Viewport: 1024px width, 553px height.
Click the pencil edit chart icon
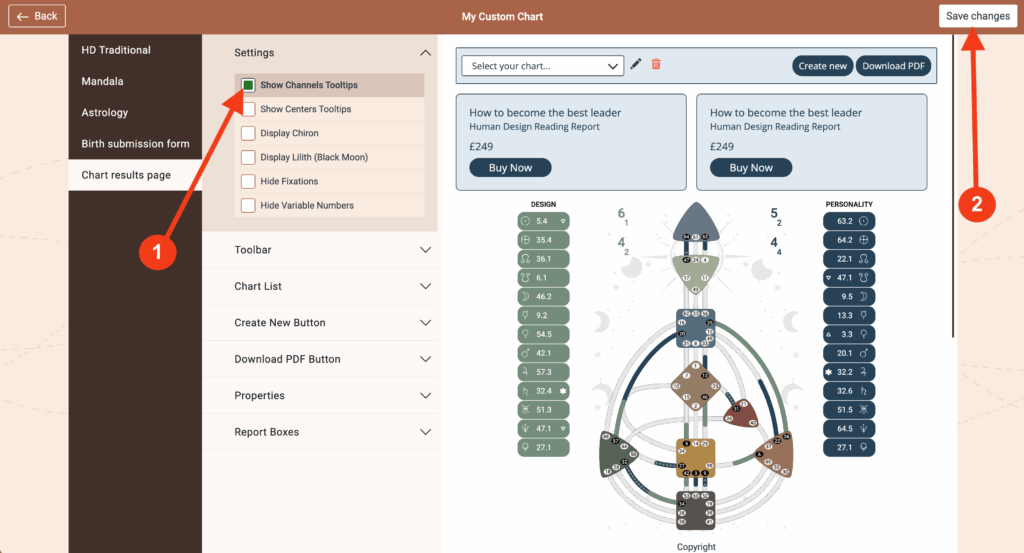coord(636,65)
